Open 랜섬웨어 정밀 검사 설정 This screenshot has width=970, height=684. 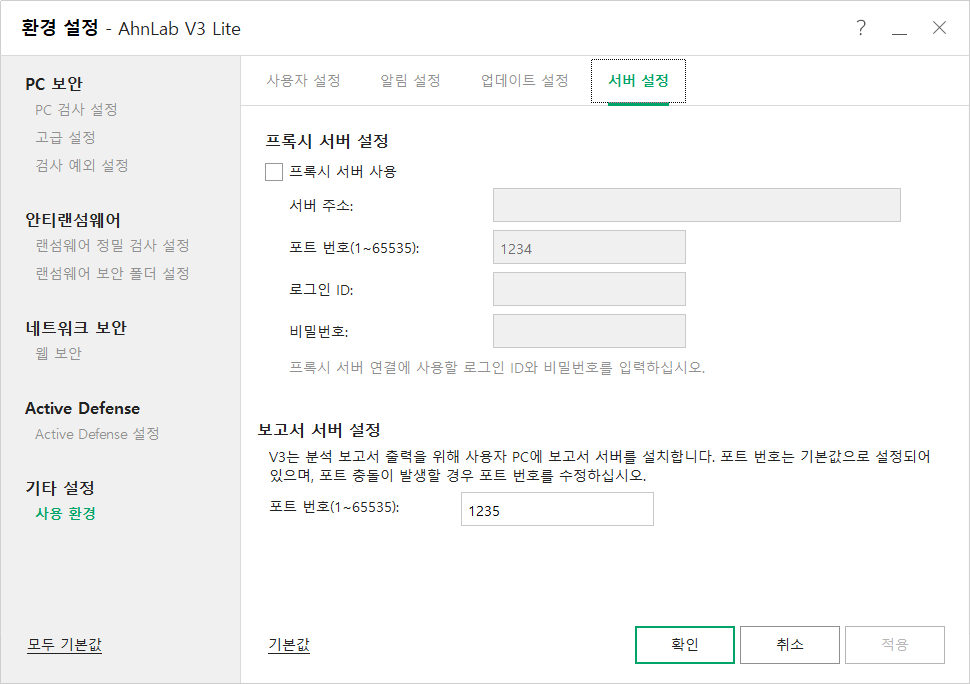point(113,246)
